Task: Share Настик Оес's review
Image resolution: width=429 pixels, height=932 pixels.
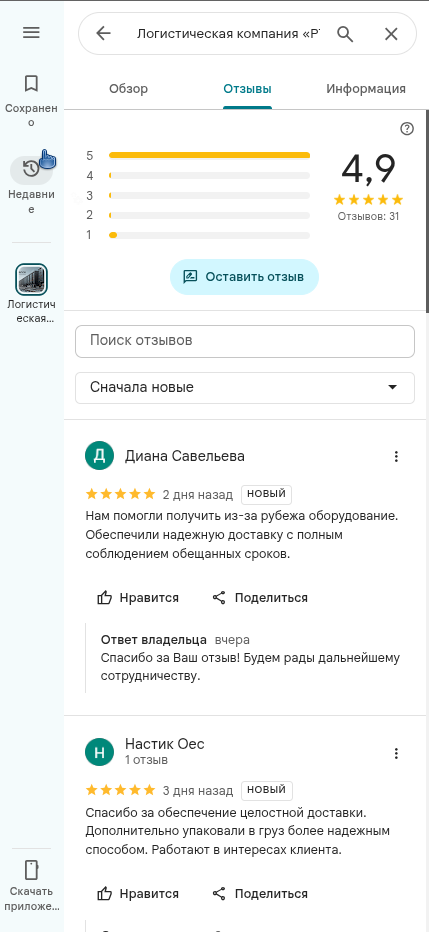Action: click(260, 893)
